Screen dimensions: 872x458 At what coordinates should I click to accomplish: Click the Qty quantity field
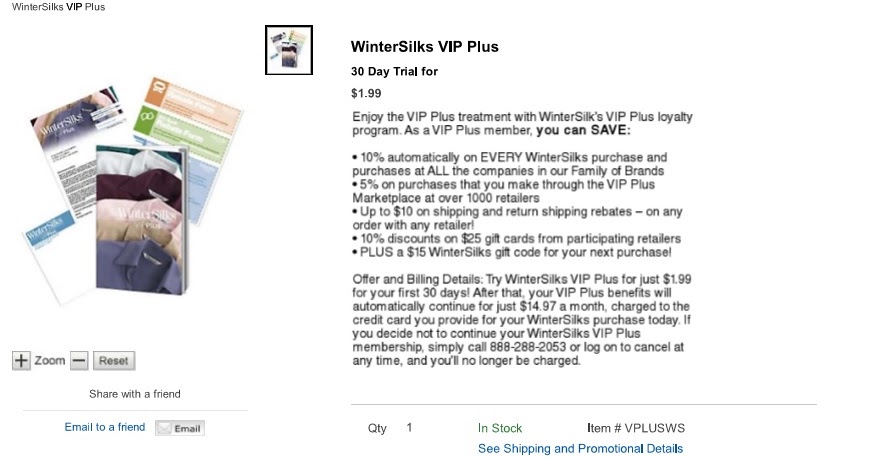[409, 427]
